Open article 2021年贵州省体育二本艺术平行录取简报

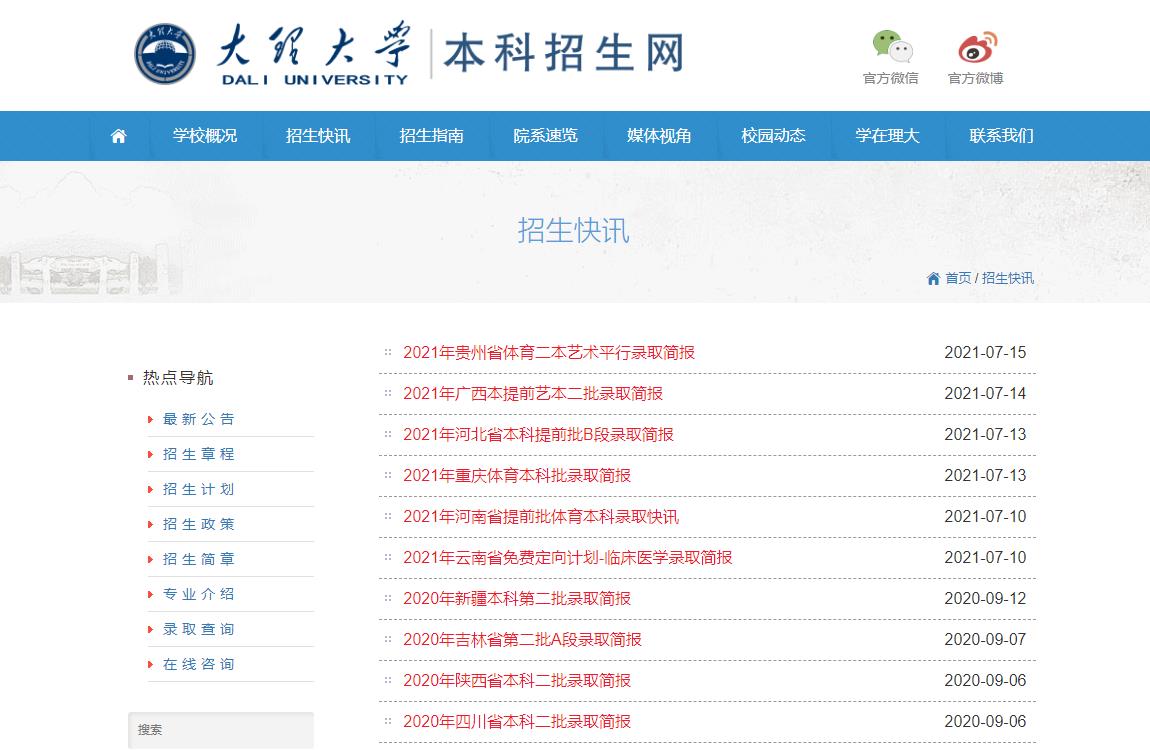click(549, 353)
